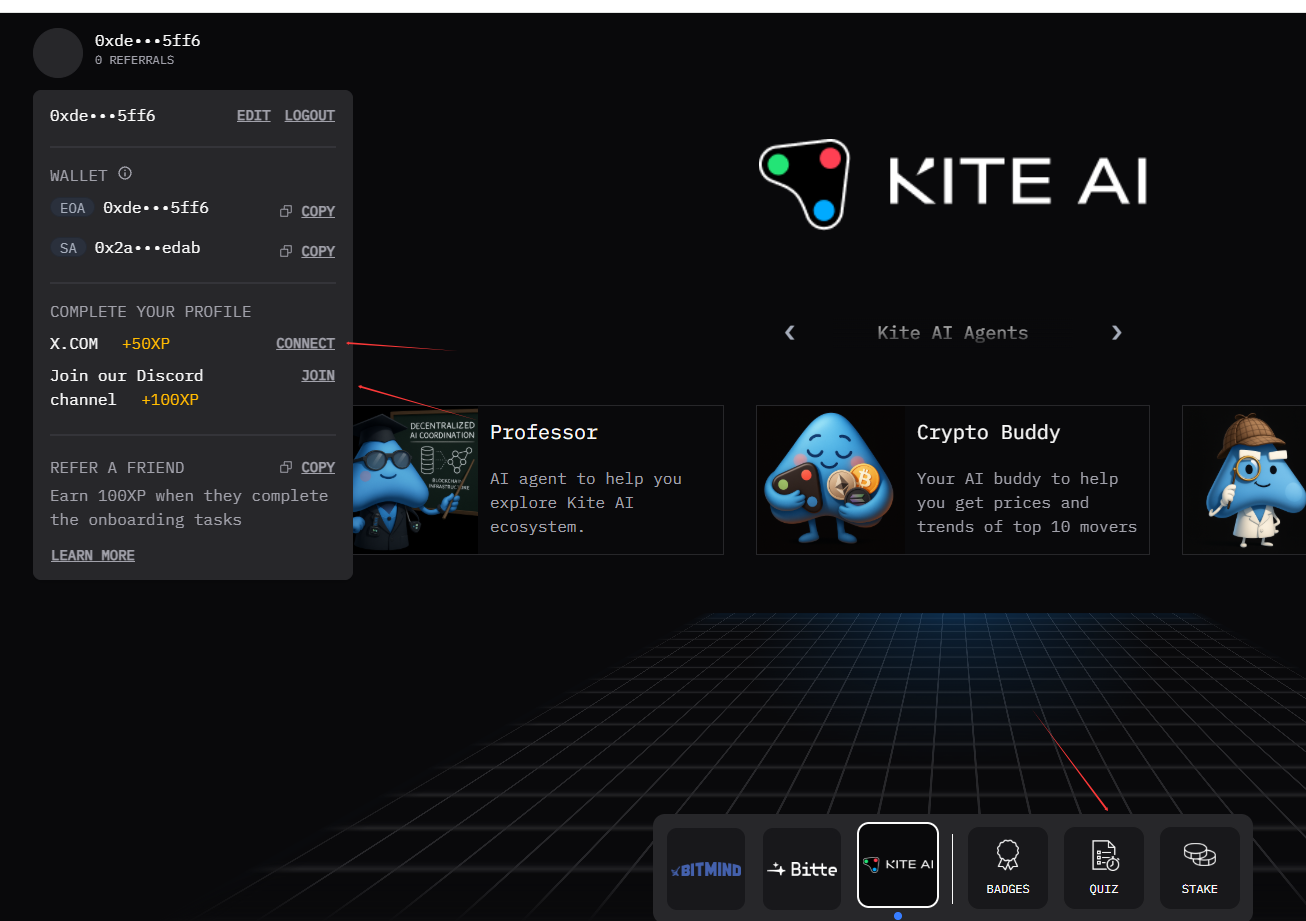Select the Crypto Buddy agent card
Screen dimensions: 1306x921
[952, 480]
